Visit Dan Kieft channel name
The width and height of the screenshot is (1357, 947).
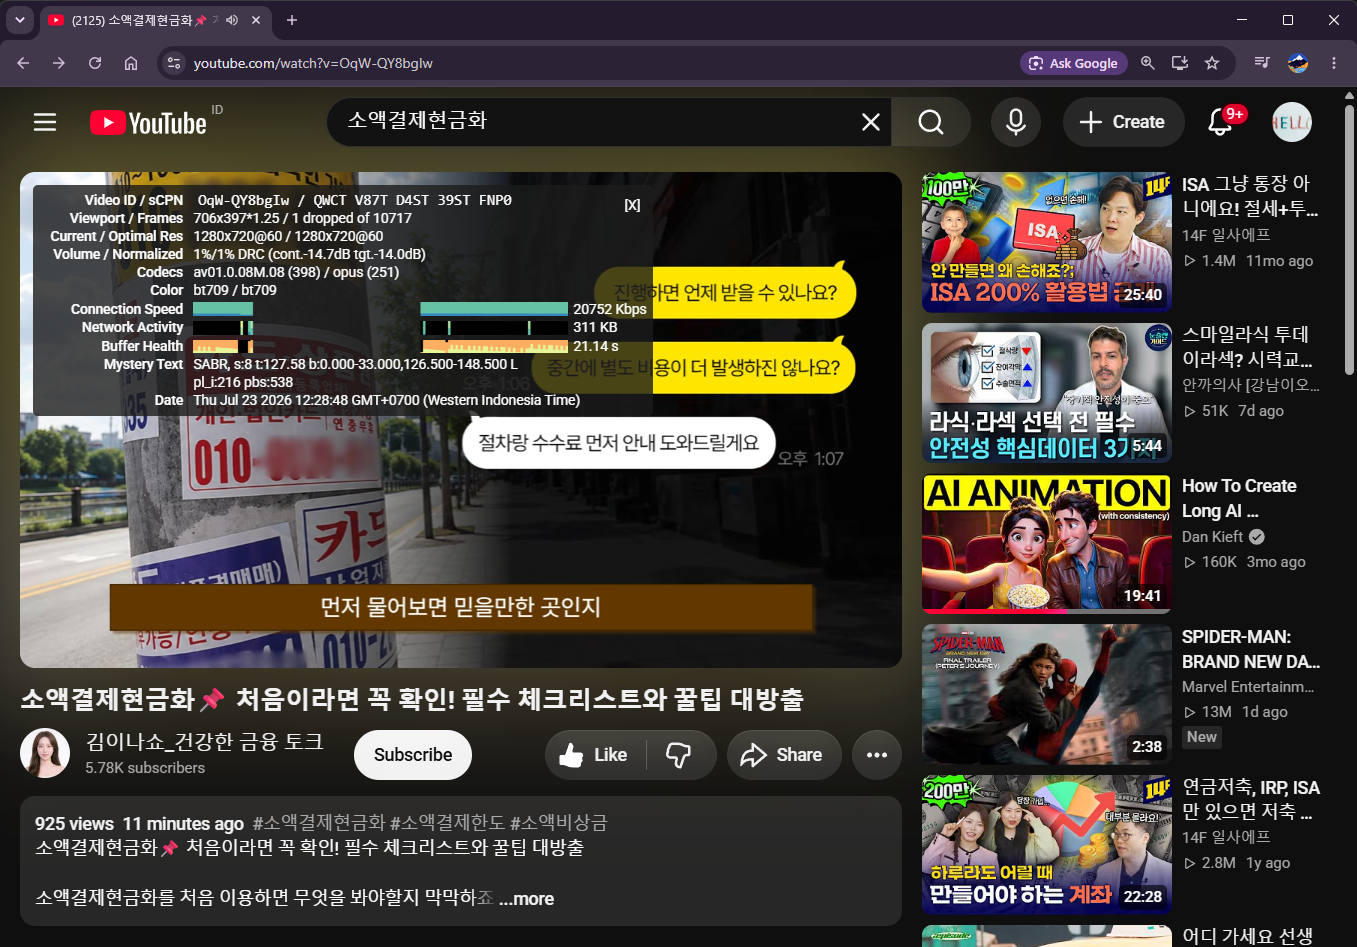coord(1212,537)
